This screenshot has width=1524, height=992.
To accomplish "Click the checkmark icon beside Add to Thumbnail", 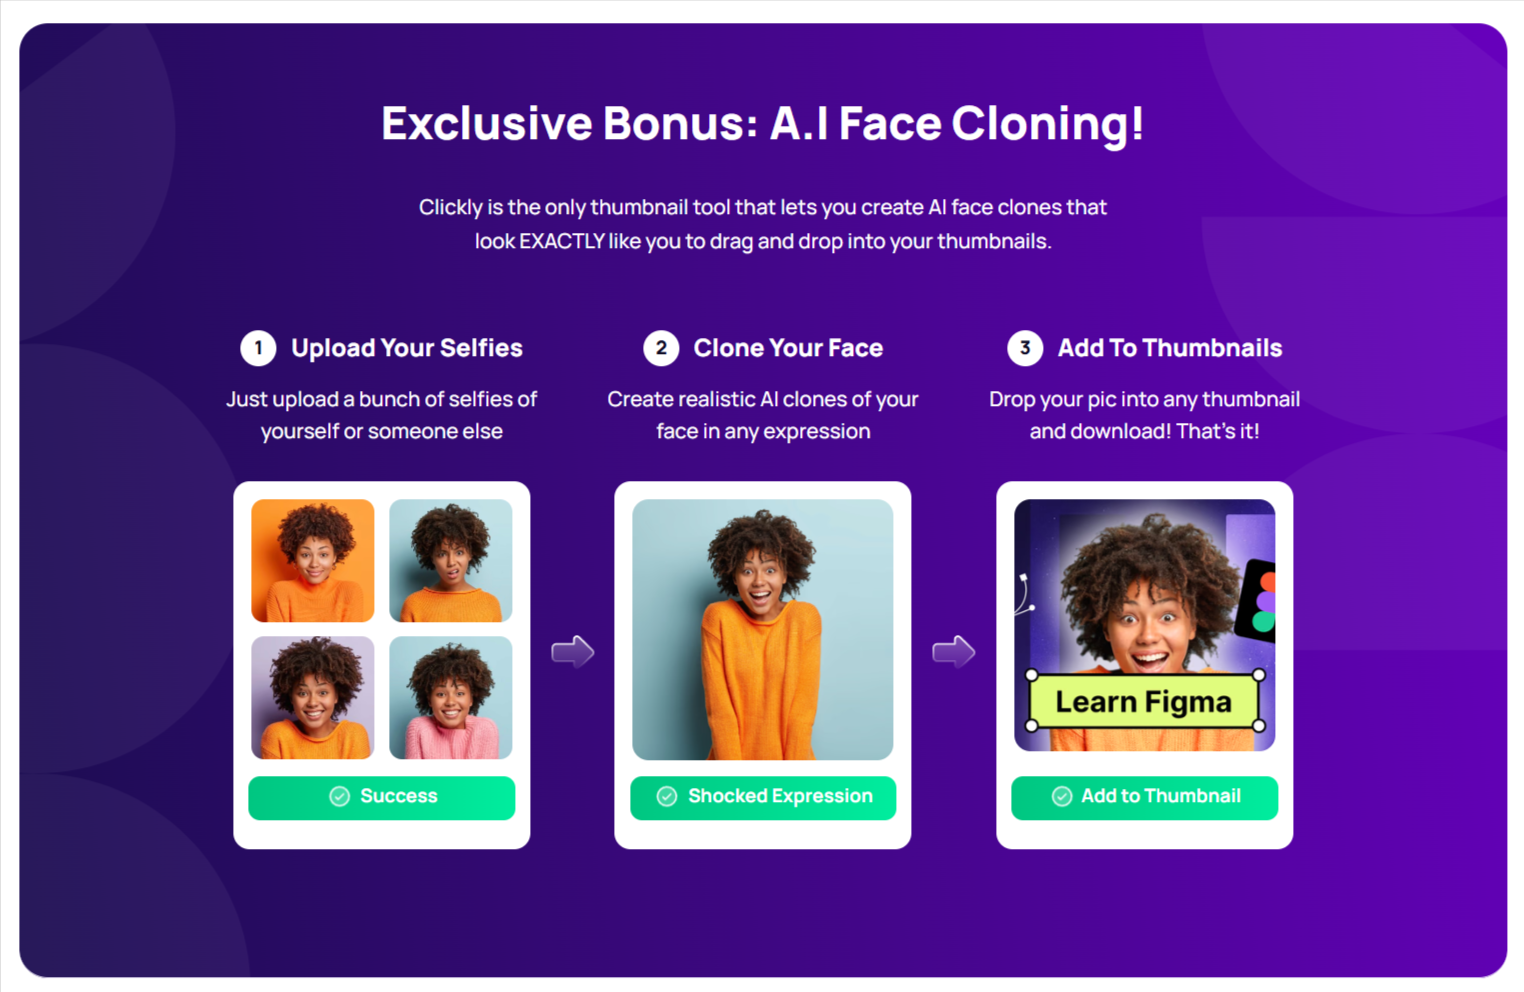I will (x=1062, y=796).
